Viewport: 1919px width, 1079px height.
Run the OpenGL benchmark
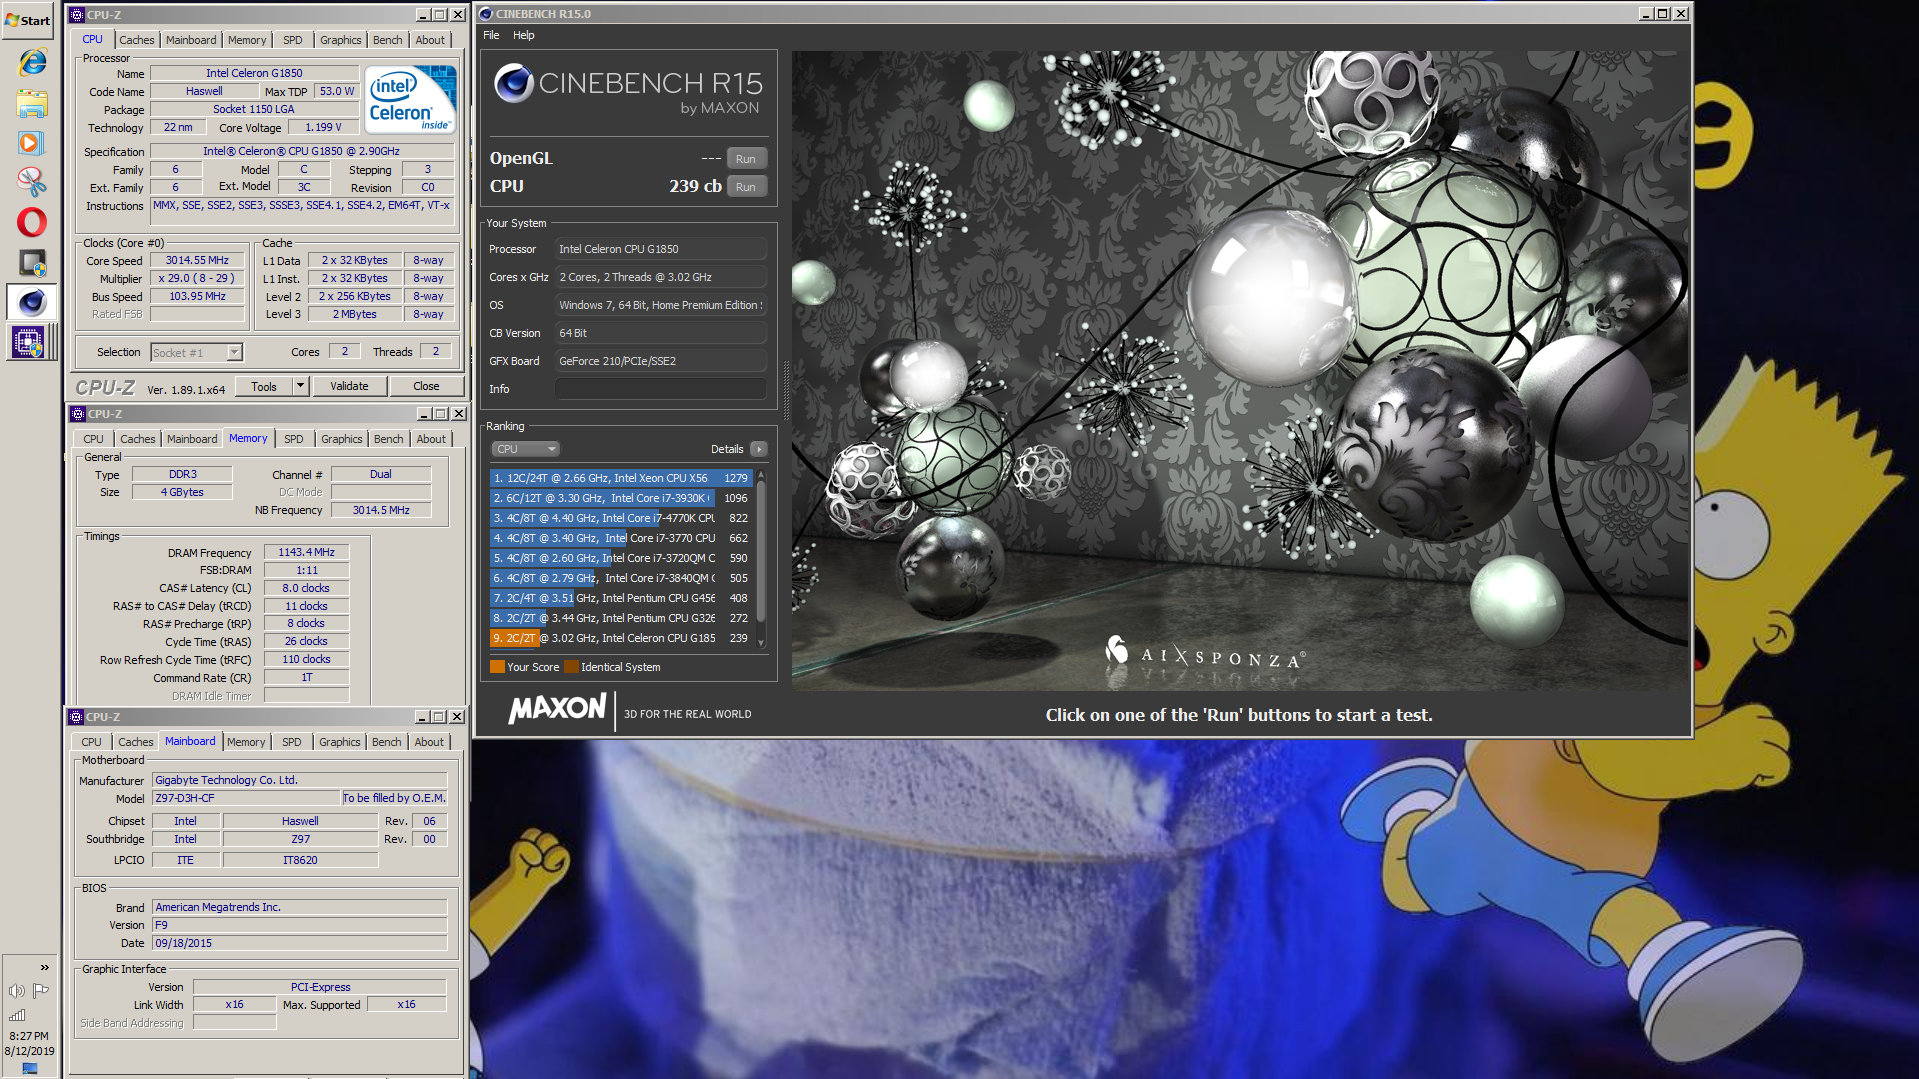[x=746, y=159]
